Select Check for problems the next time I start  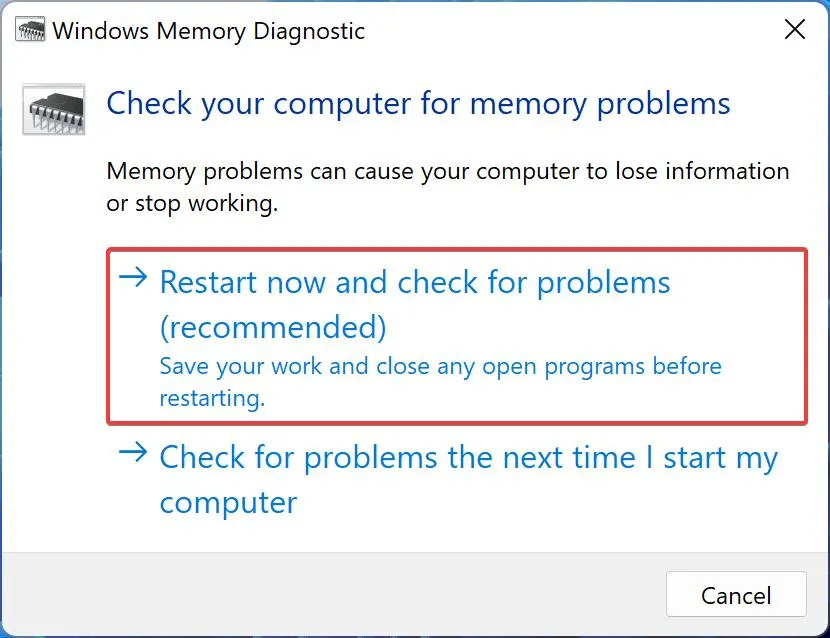coord(468,458)
